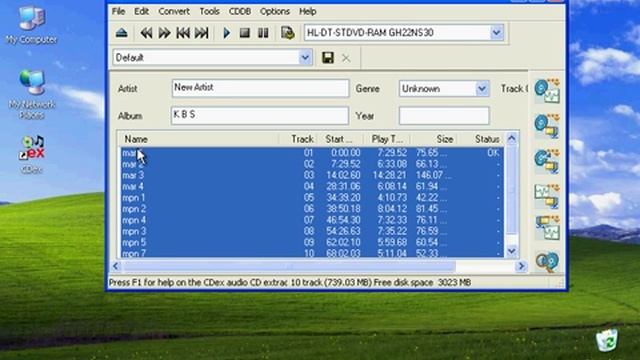640x360 pixels.
Task: Click the horizontal scrollbar left arrow
Action: point(116,266)
